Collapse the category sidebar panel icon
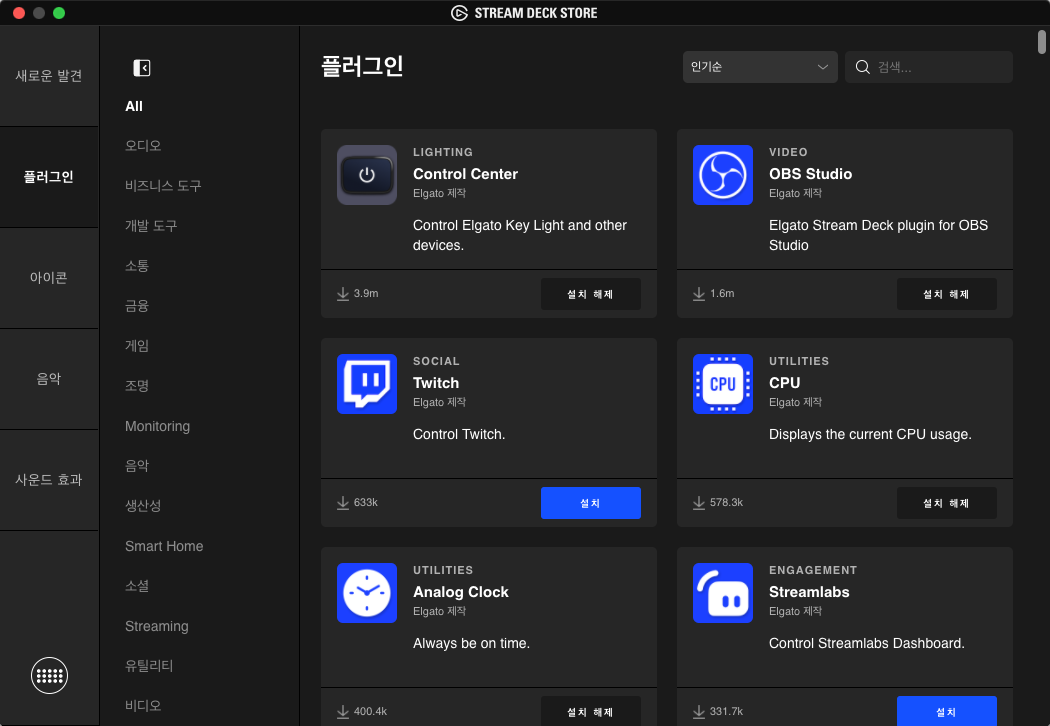This screenshot has height=726, width=1050. [x=142, y=68]
